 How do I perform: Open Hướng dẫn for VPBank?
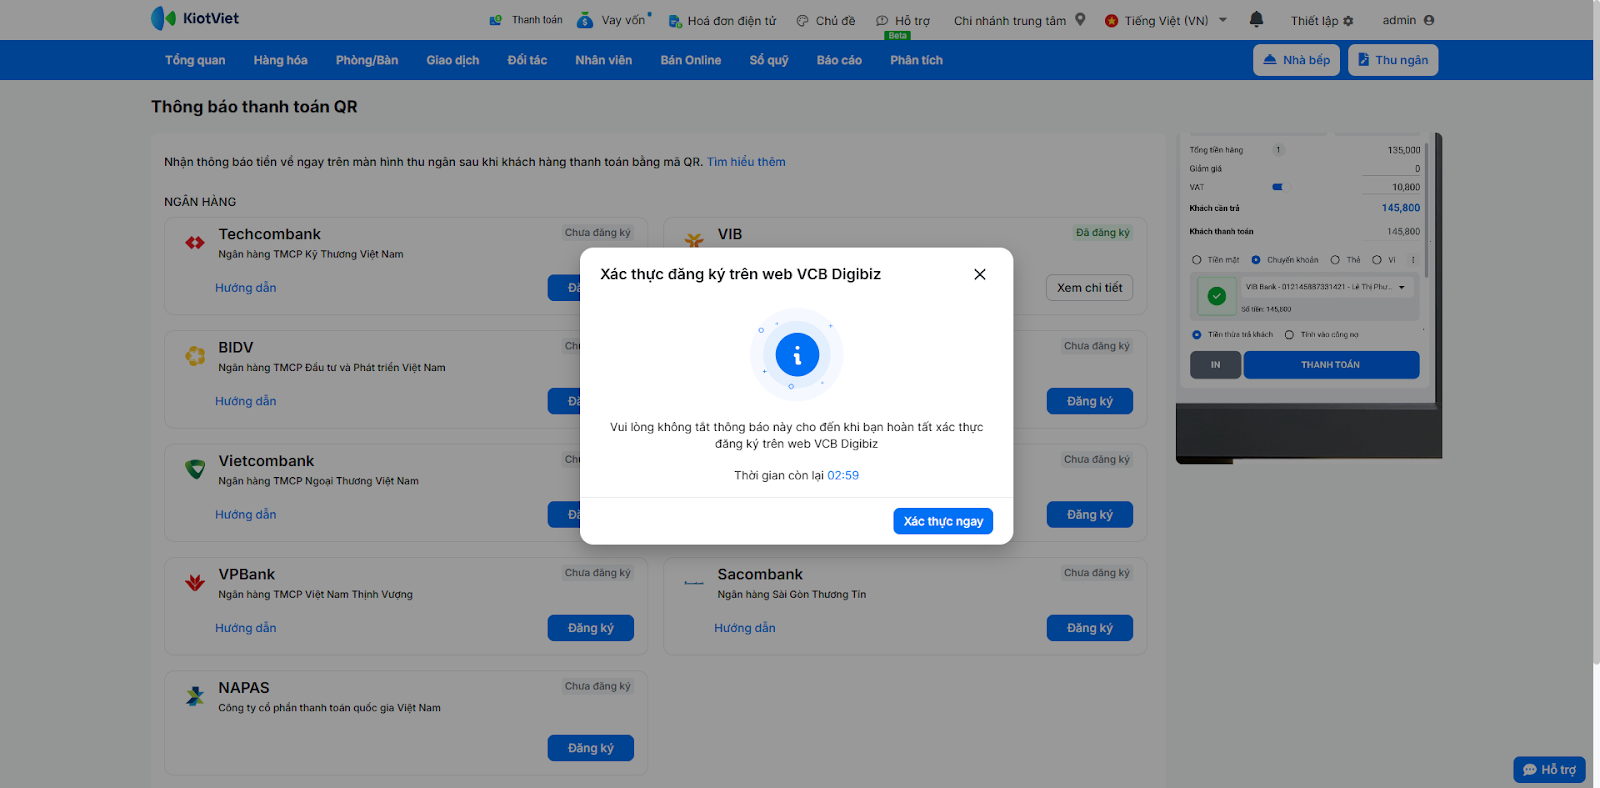click(x=246, y=628)
